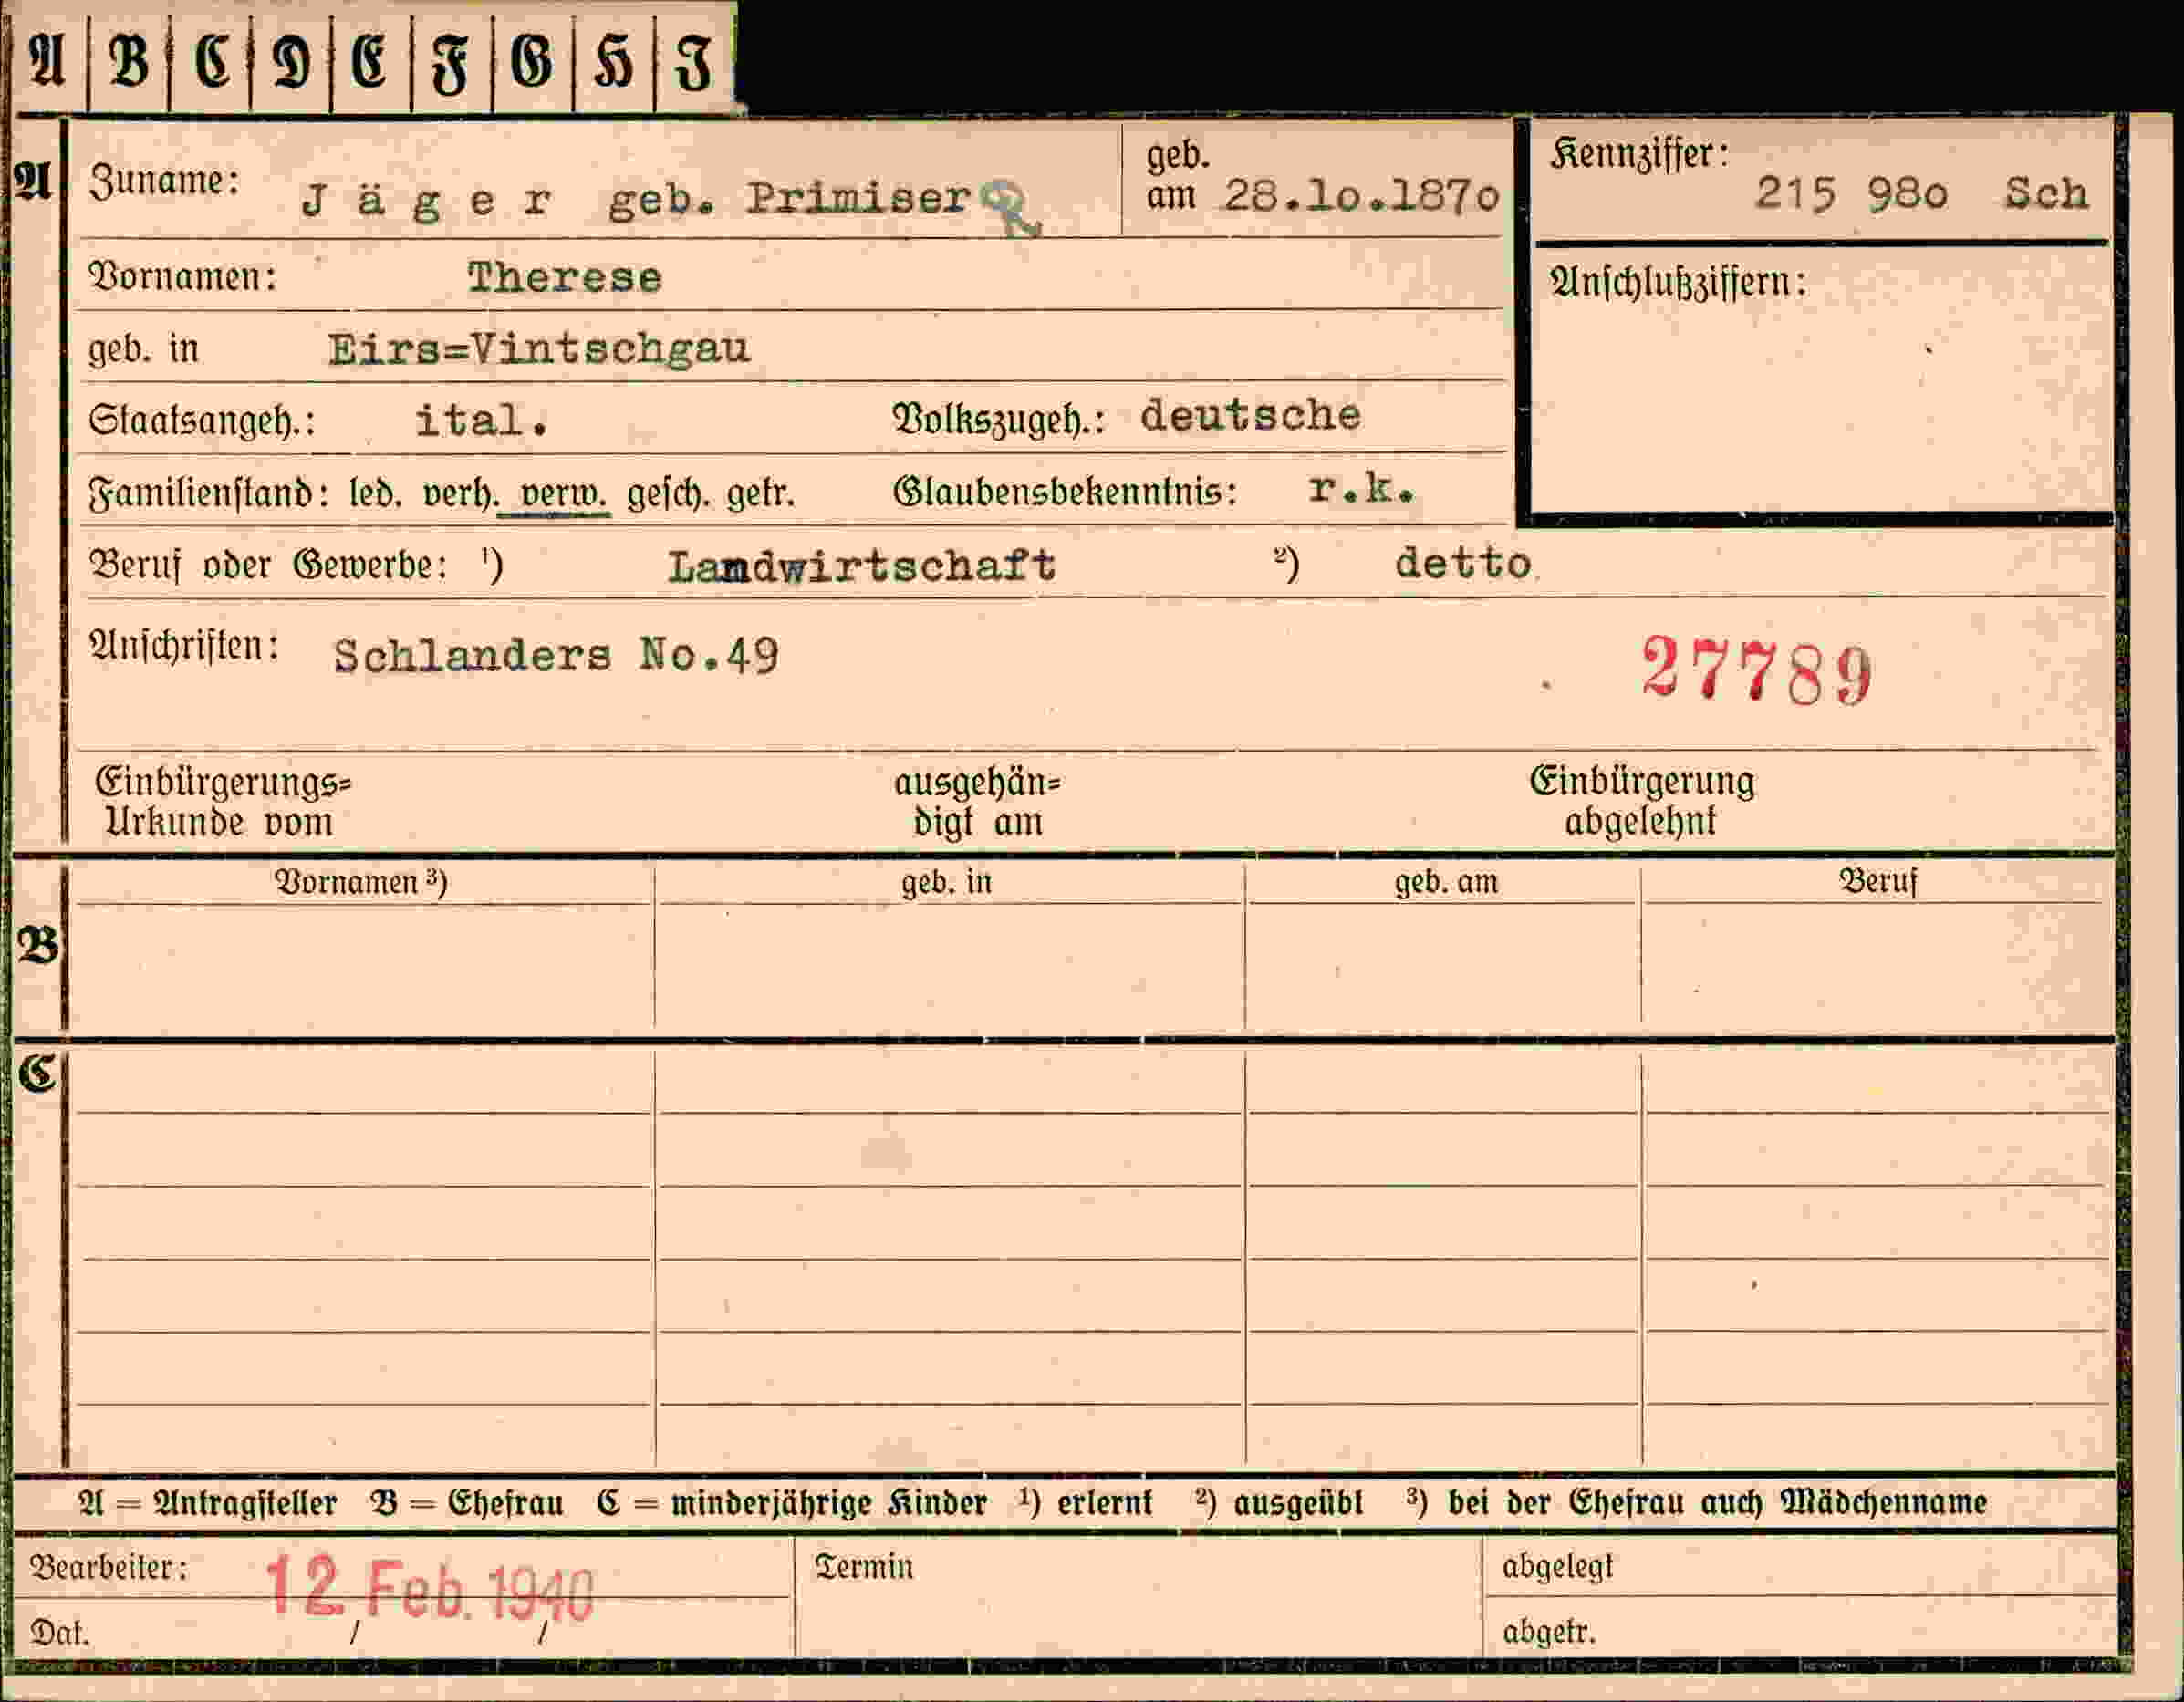Image resolution: width=2184 pixels, height=1702 pixels.
Task: Select the index tab lettered G
Action: 533,62
